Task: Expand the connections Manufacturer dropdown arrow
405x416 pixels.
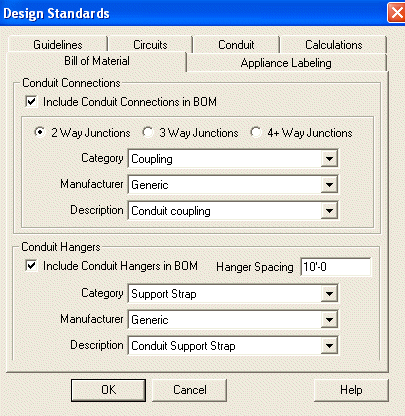Action: pyautogui.click(x=329, y=184)
